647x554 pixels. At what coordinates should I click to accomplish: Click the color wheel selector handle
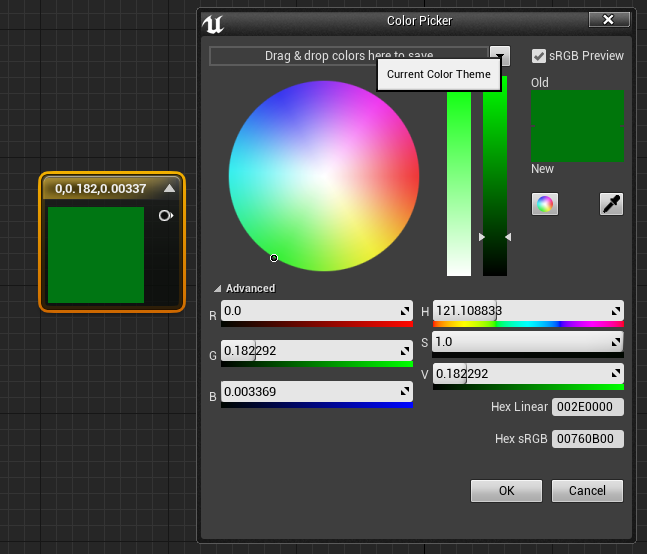274,258
